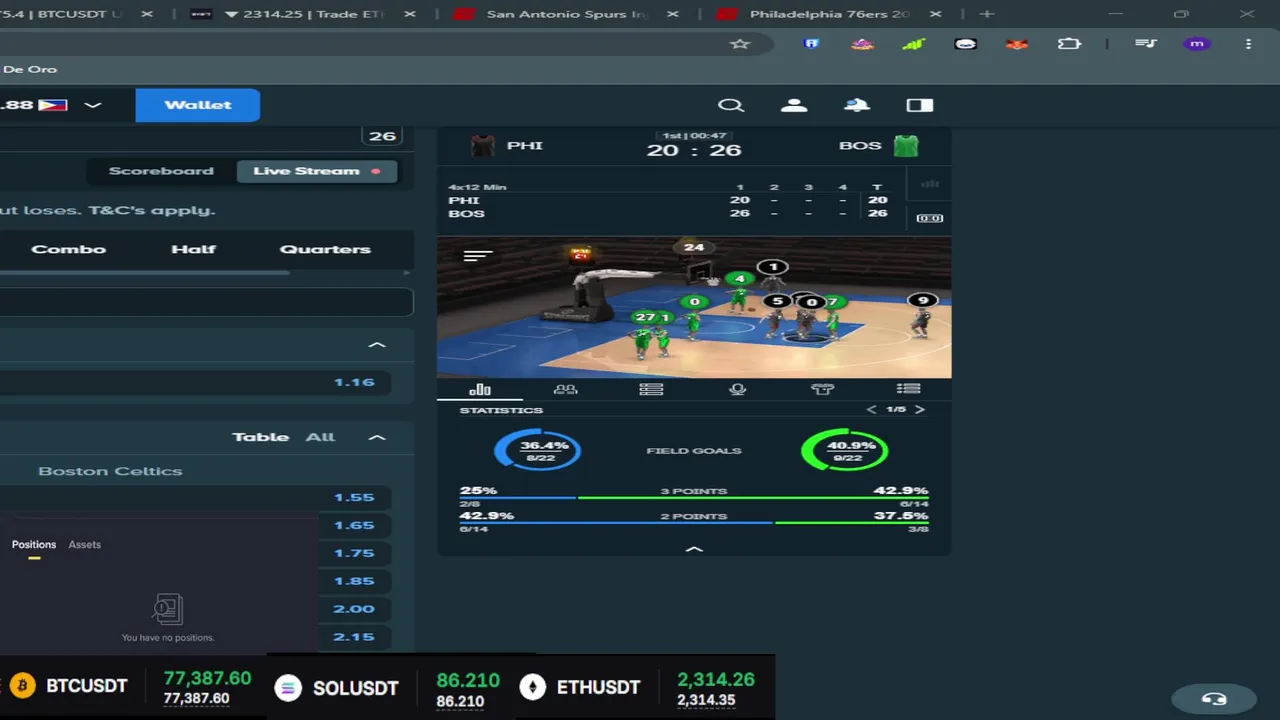Select the 1.16 odds
The image size is (1280, 720).
354,382
